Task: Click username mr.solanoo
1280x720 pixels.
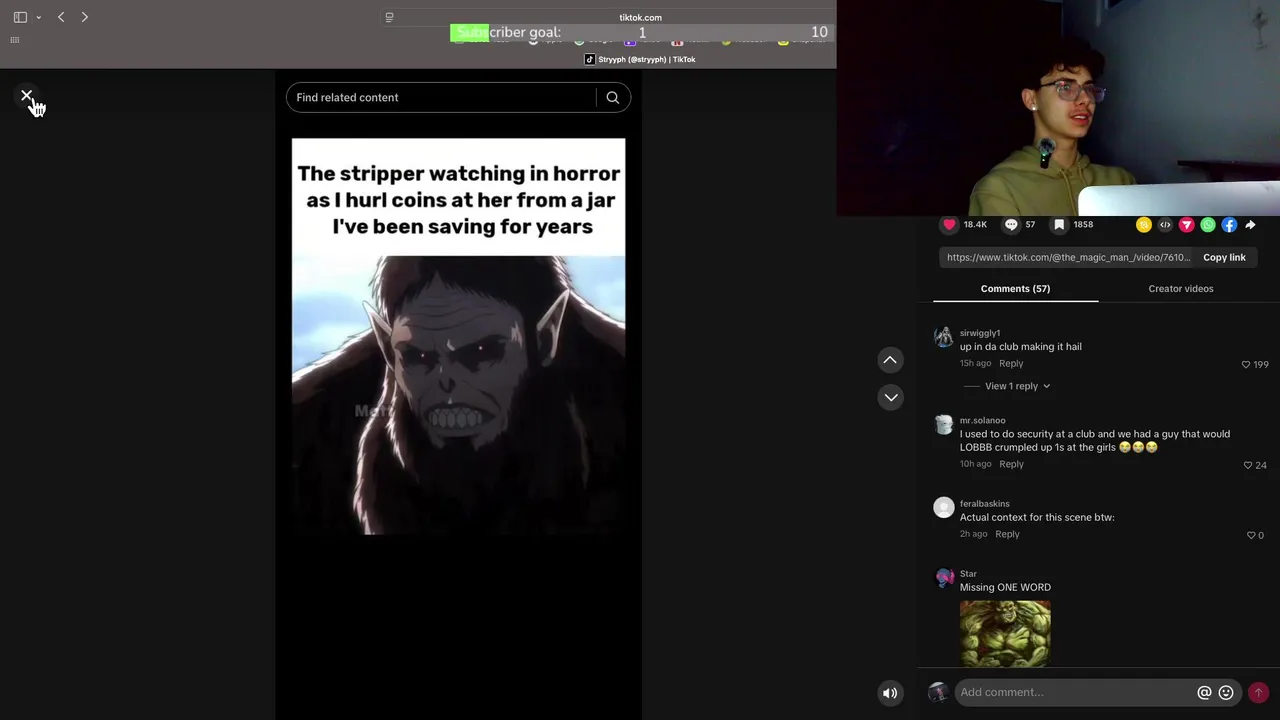Action: point(983,420)
